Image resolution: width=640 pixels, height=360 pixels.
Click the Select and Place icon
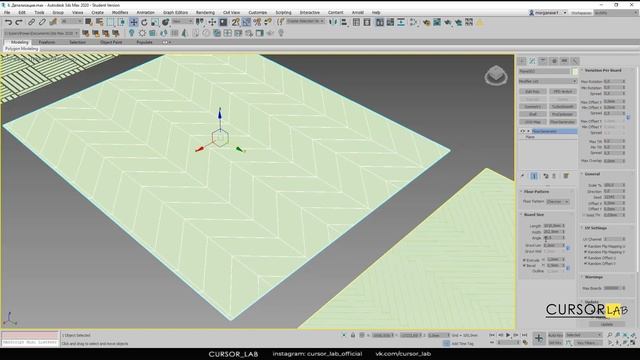pyautogui.click(x=165, y=22)
